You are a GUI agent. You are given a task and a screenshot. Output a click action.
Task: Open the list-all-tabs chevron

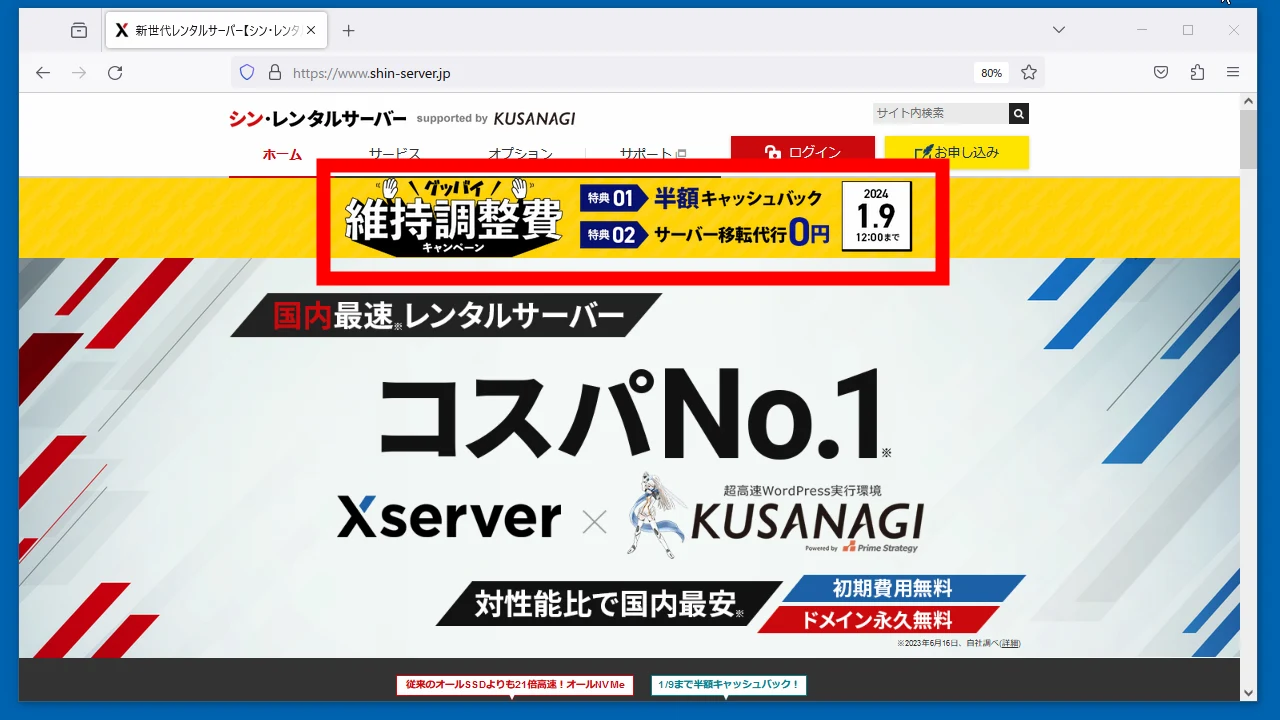point(1058,30)
